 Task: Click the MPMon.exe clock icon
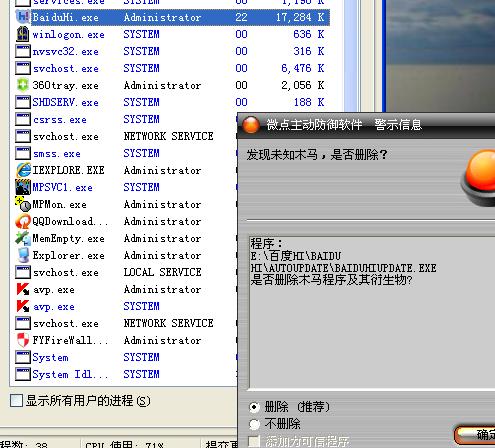(23, 204)
